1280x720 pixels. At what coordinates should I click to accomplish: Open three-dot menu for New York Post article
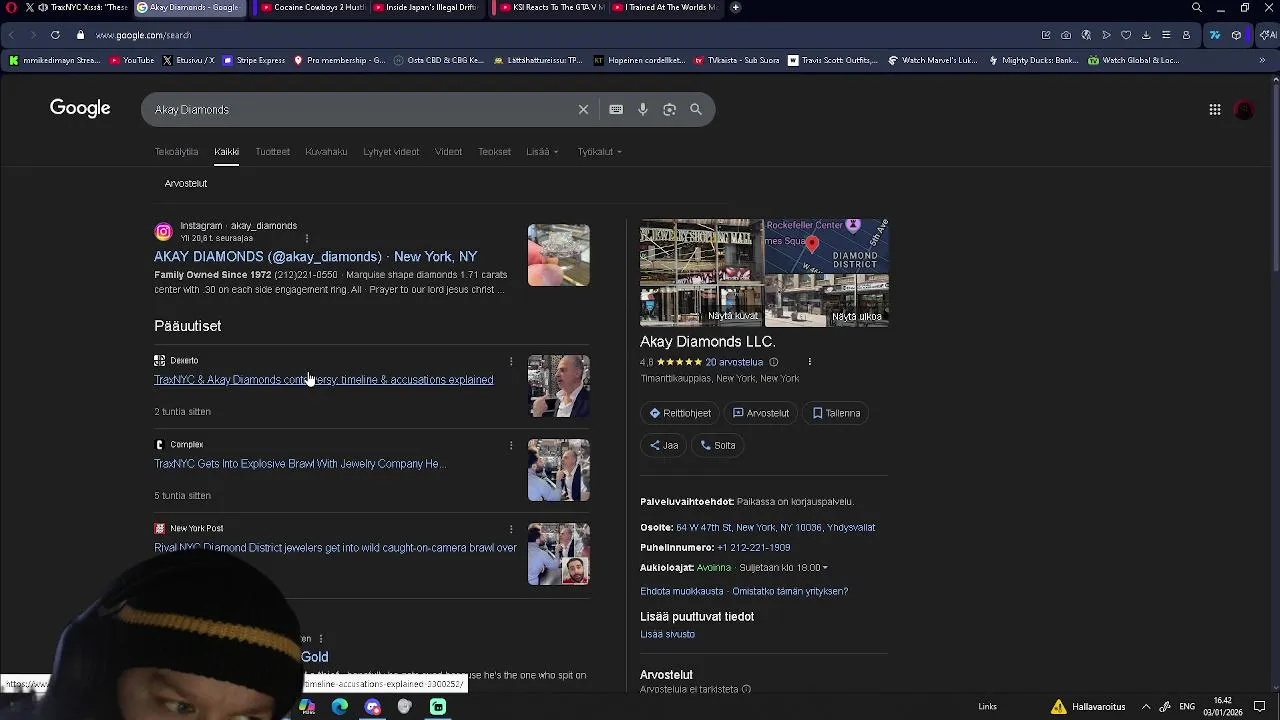click(511, 529)
